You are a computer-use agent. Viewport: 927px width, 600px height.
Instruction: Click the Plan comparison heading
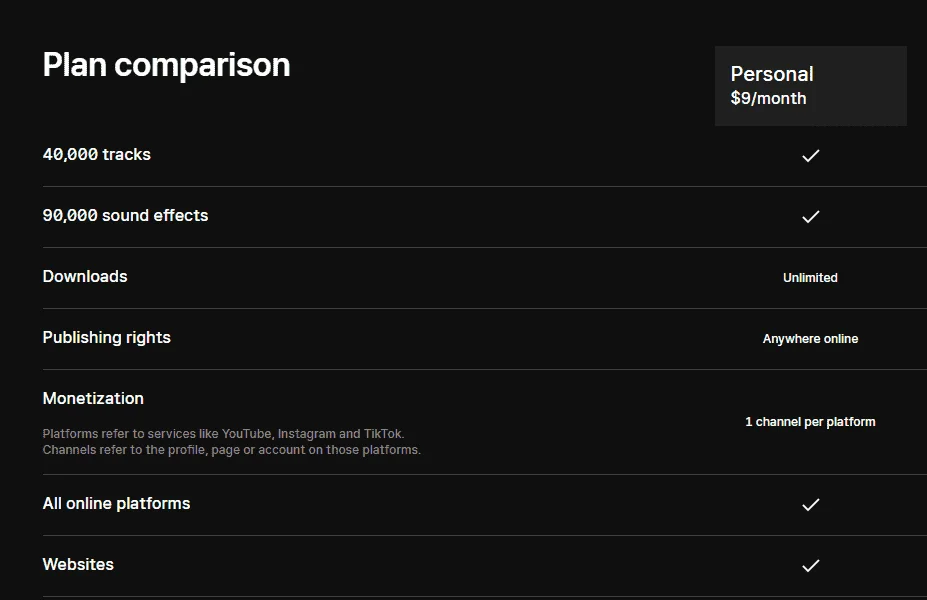(x=166, y=64)
